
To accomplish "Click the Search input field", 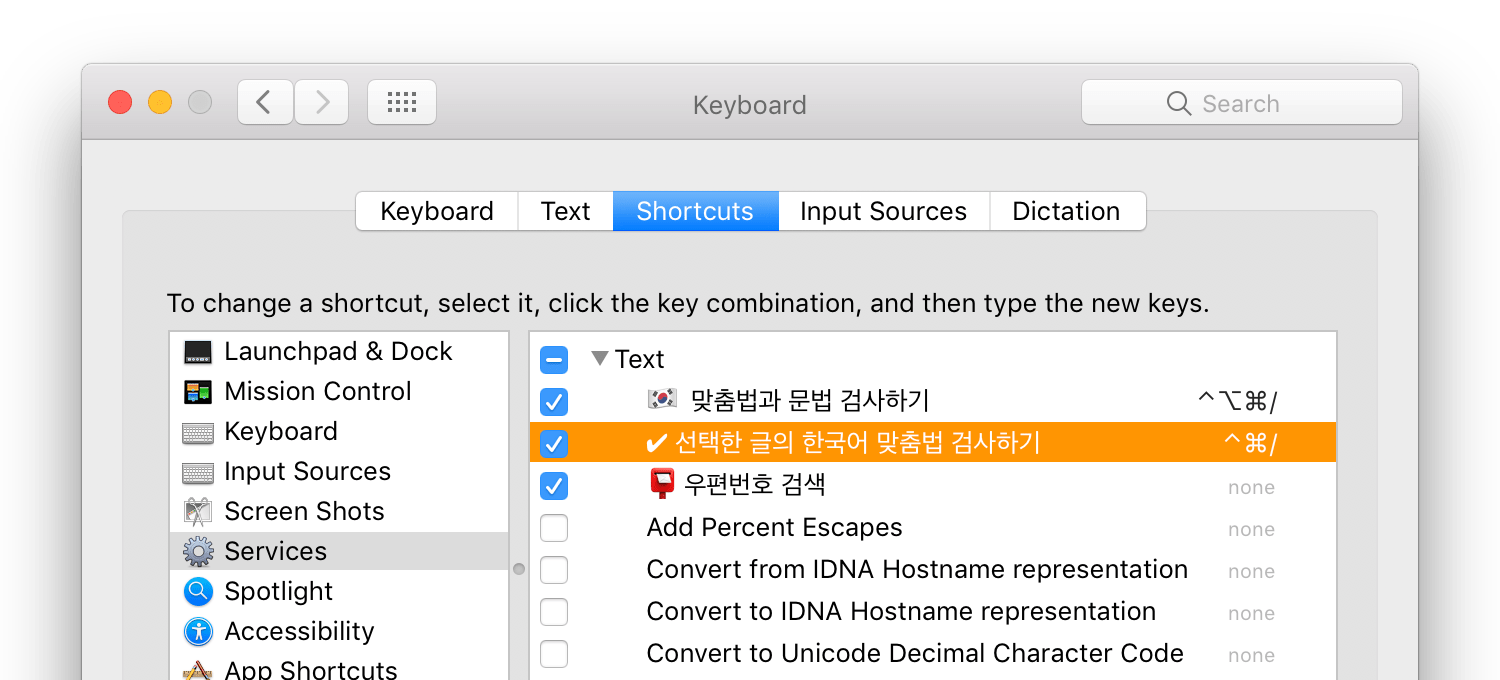I will pos(1242,103).
